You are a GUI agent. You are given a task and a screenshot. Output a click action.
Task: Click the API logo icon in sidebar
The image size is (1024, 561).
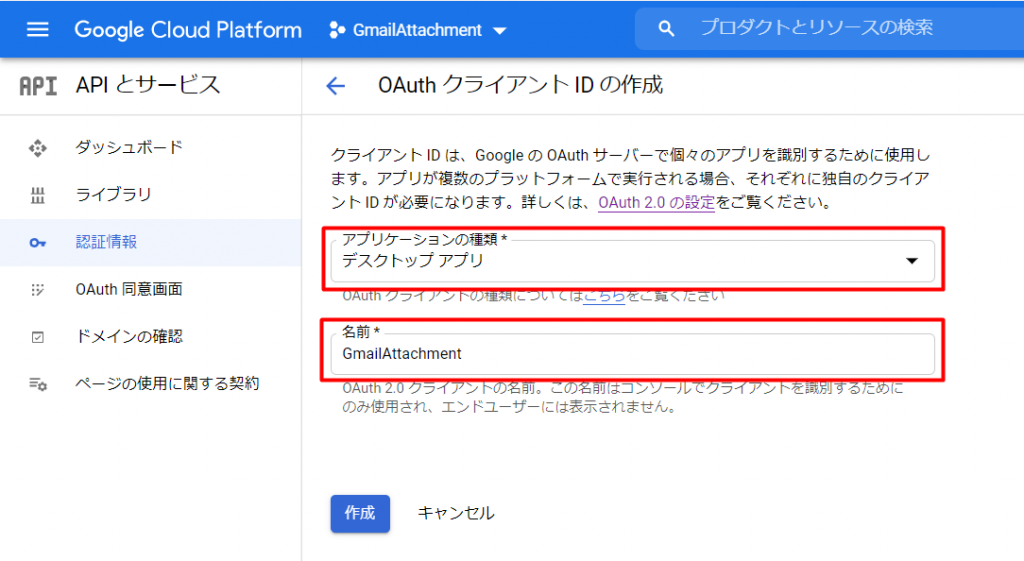(x=38, y=86)
